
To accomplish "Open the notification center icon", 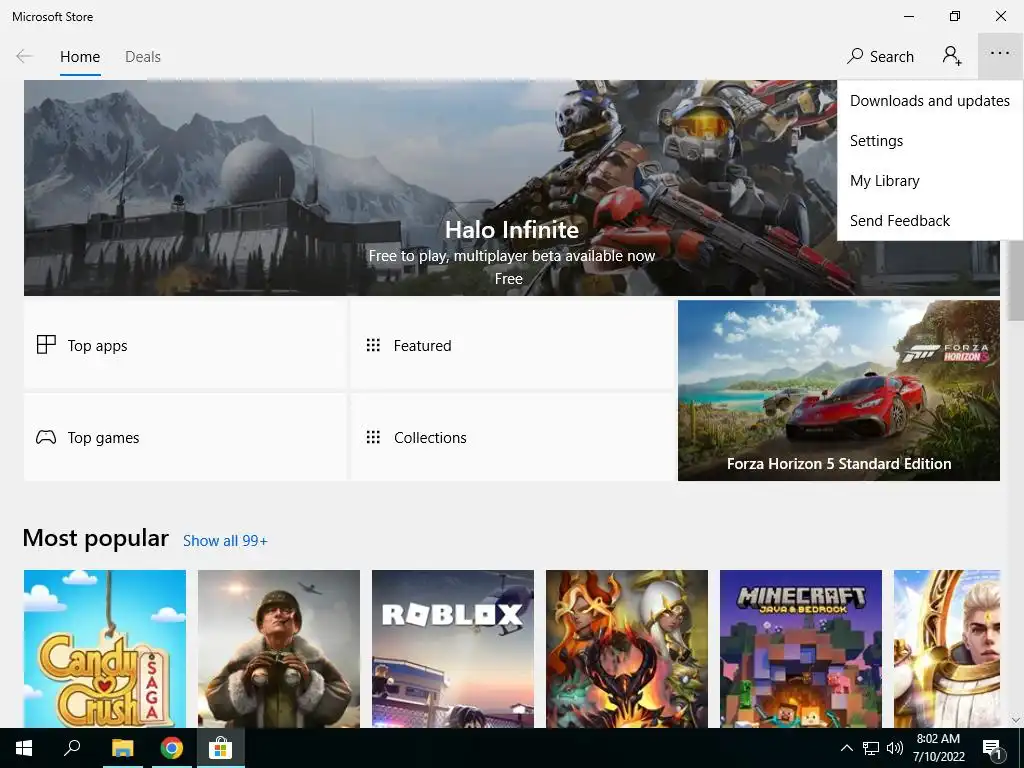I will [x=993, y=749].
